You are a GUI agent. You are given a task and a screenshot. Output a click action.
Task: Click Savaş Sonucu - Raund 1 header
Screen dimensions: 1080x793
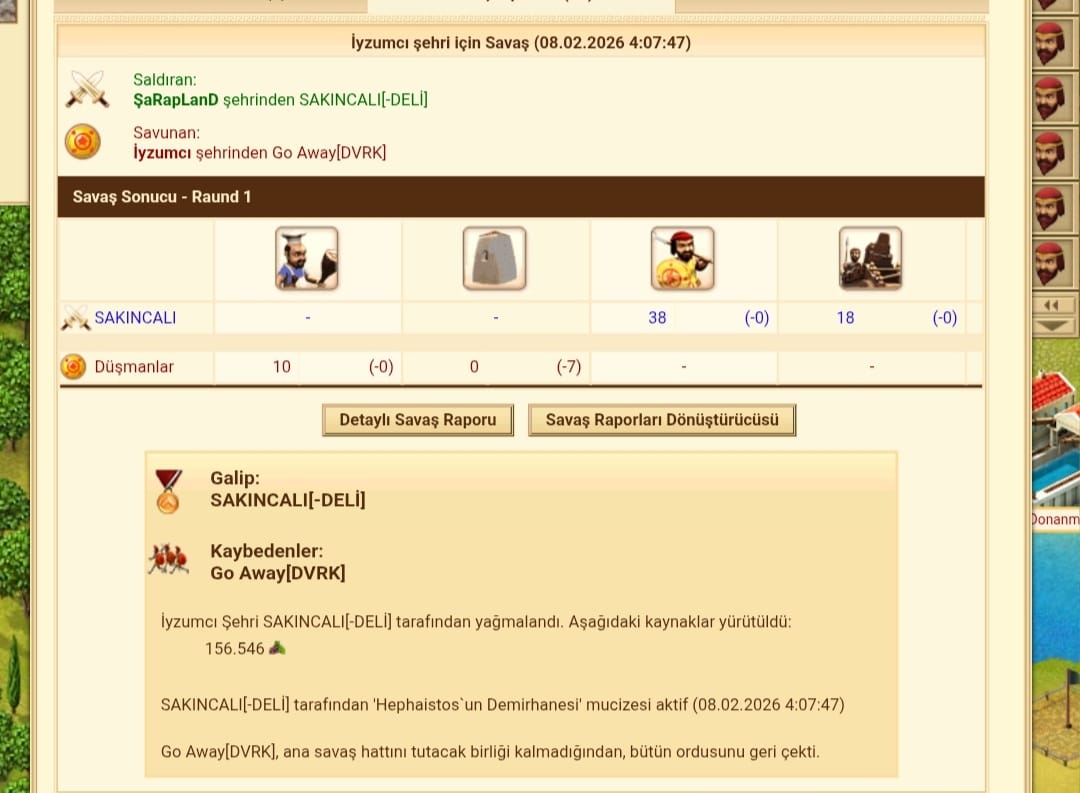point(162,196)
